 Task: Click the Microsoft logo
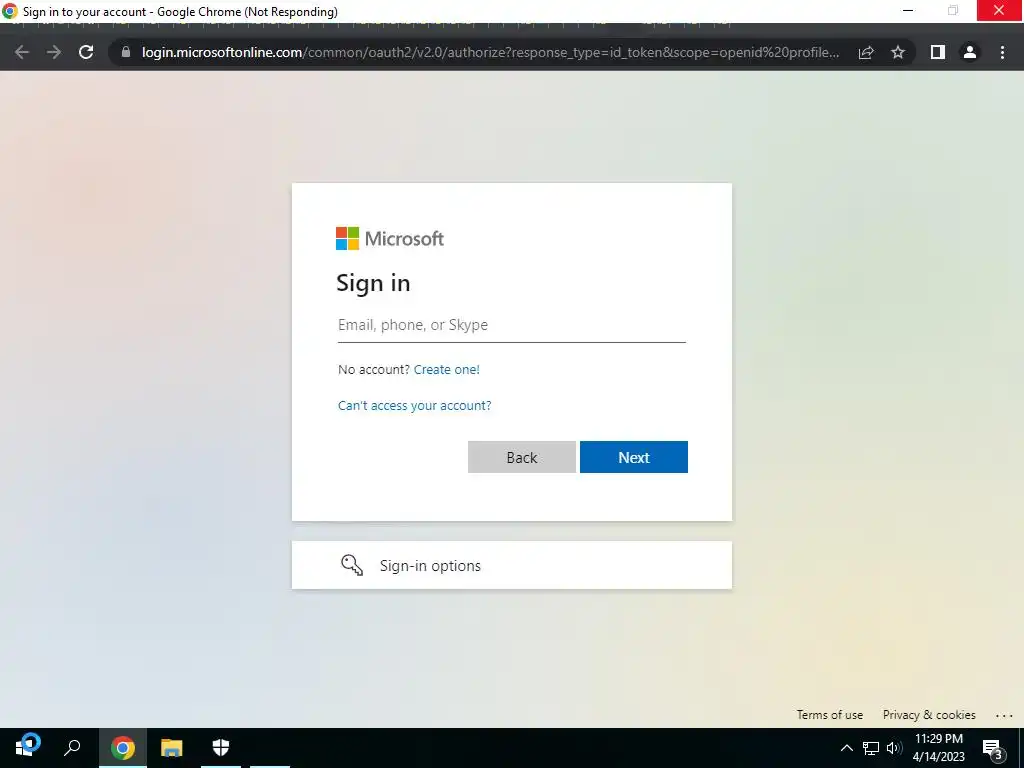390,238
